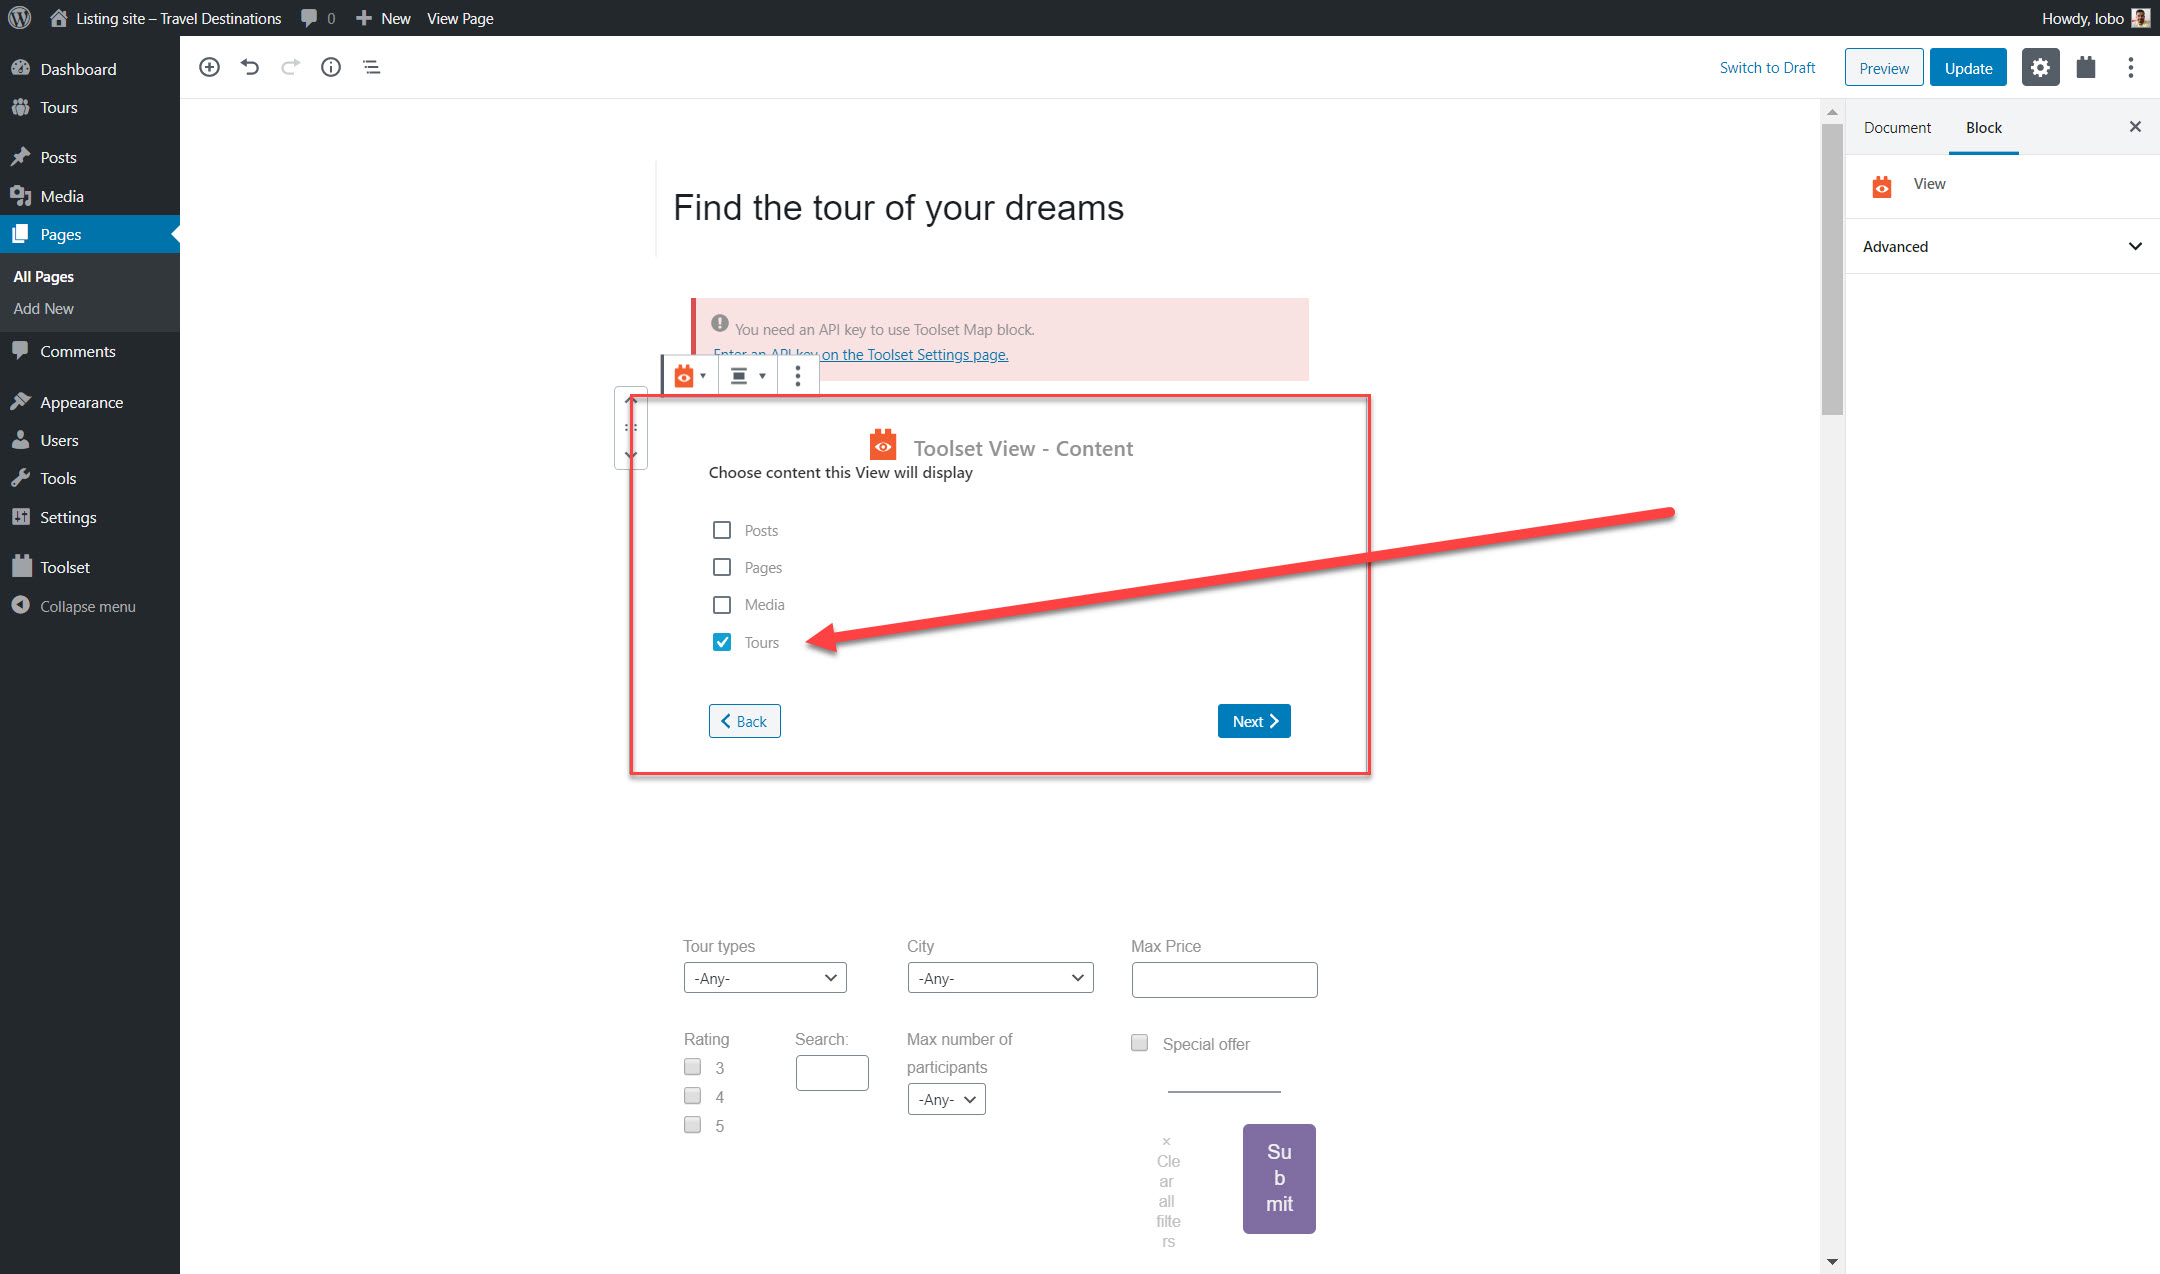Undo the last change
The image size is (2160, 1274).
250,67
